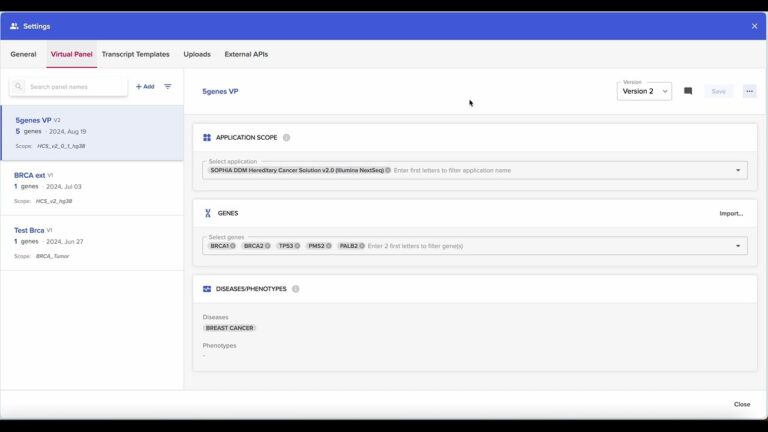768x432 pixels.
Task: Switch to the General tab
Action: coord(23,54)
